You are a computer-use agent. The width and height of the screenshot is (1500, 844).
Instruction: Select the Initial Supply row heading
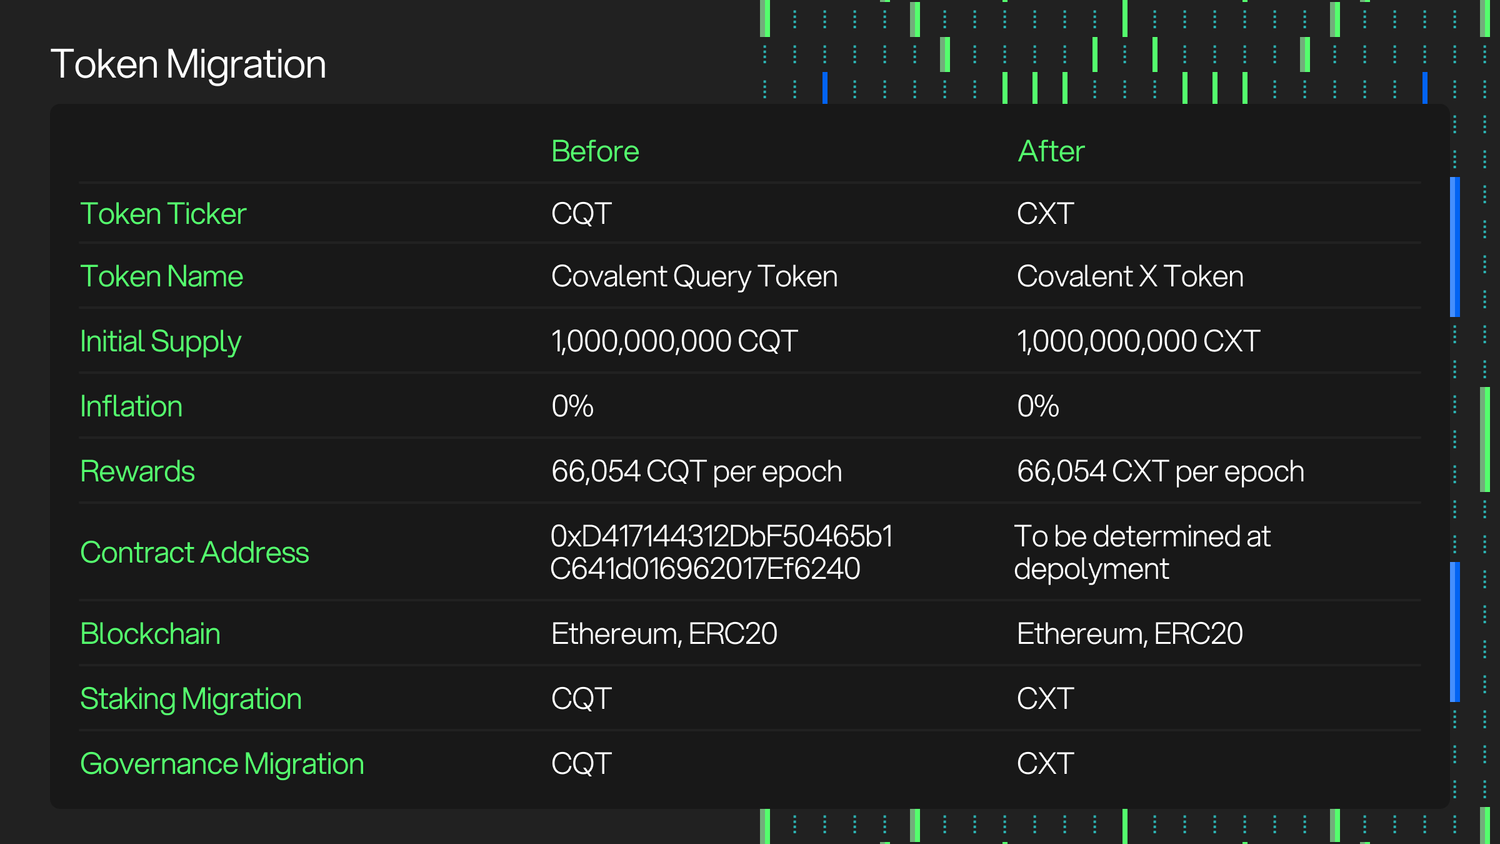coord(160,341)
